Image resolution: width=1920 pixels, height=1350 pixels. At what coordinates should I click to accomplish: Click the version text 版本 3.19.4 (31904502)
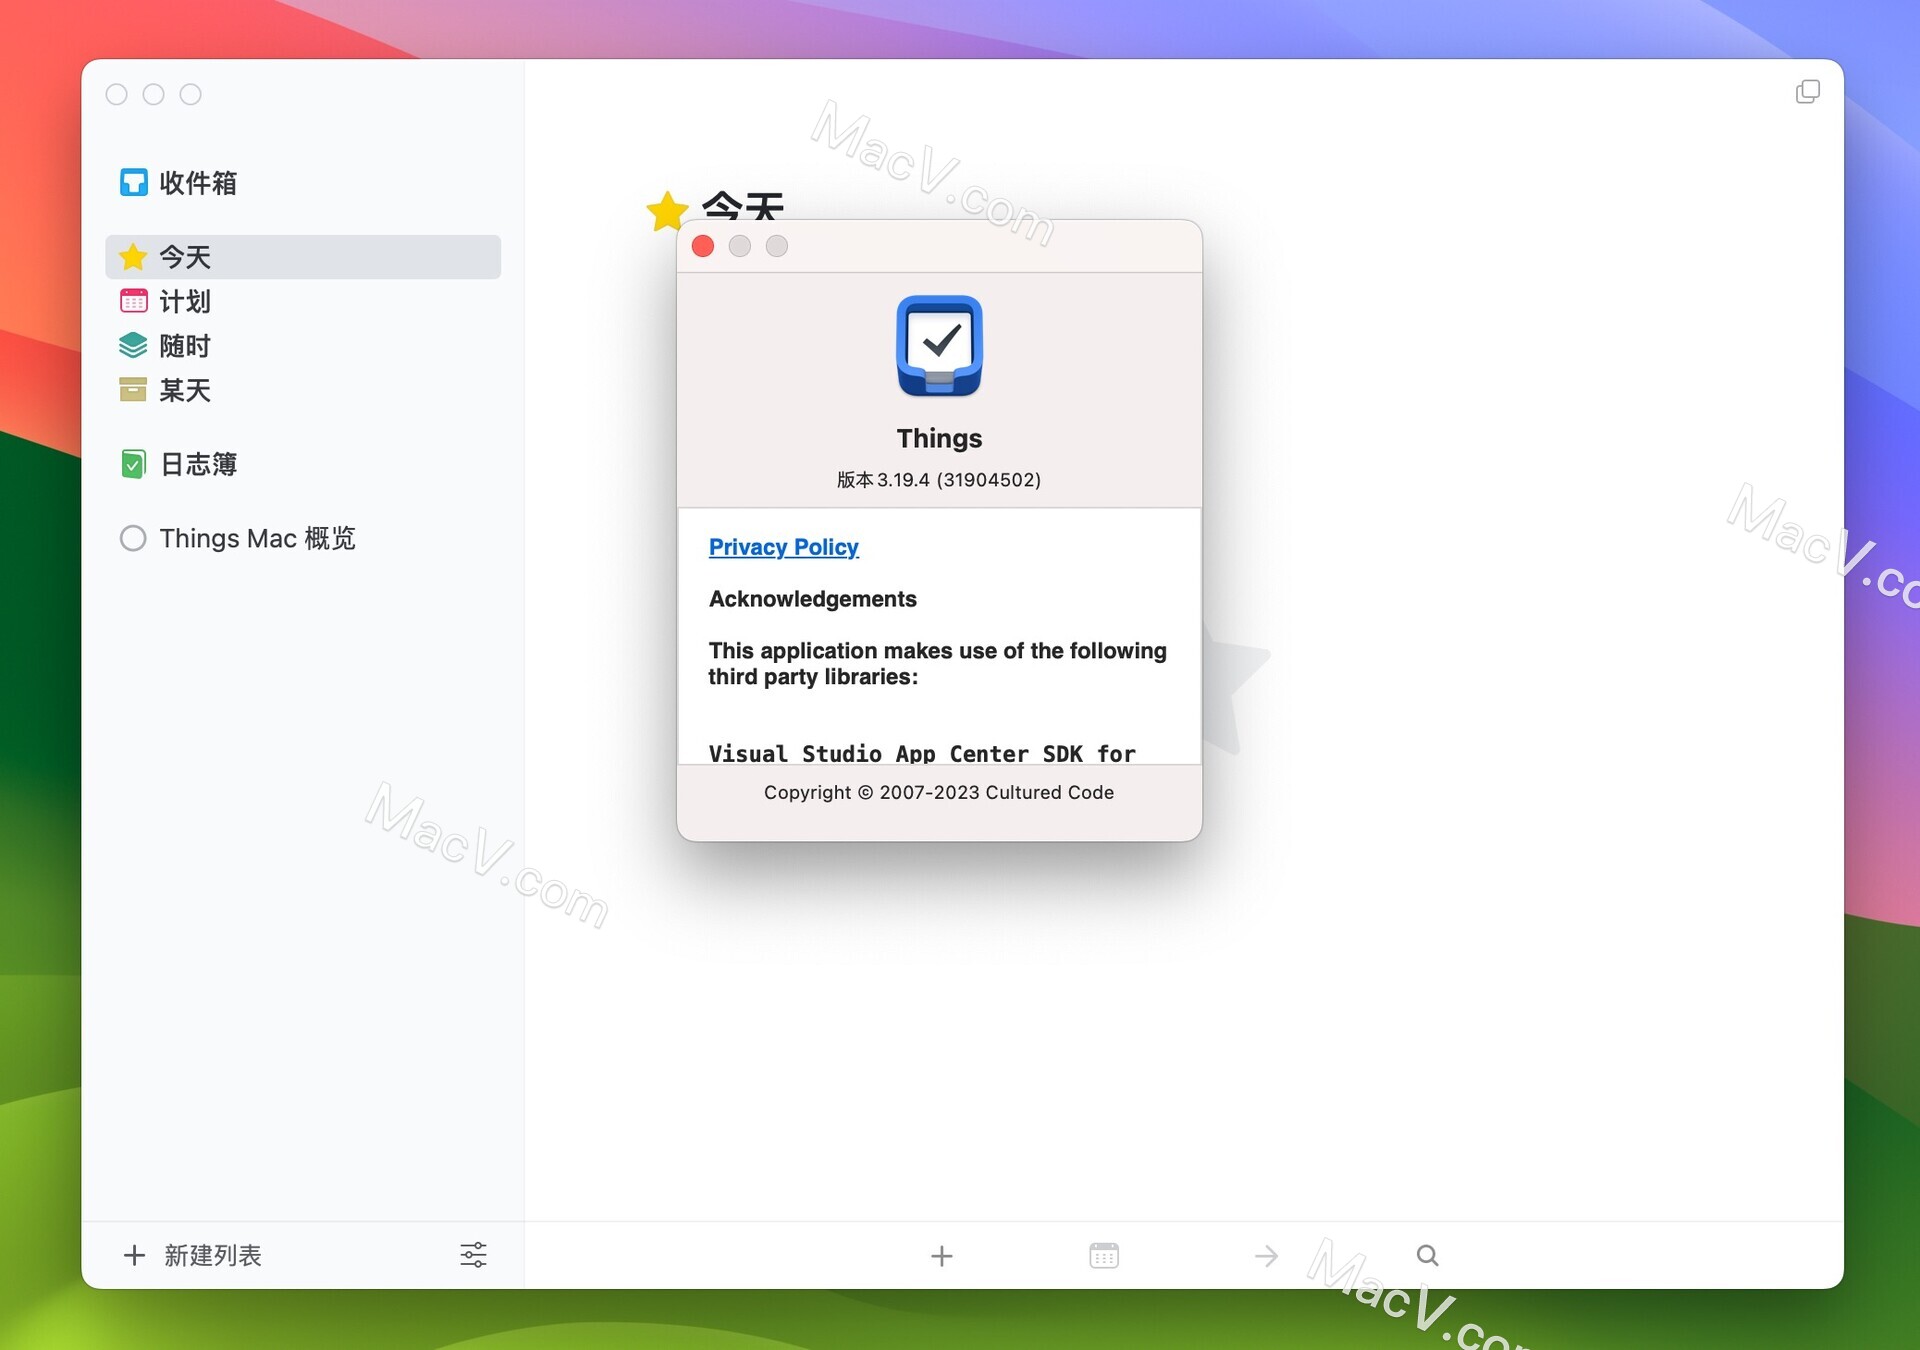point(939,480)
